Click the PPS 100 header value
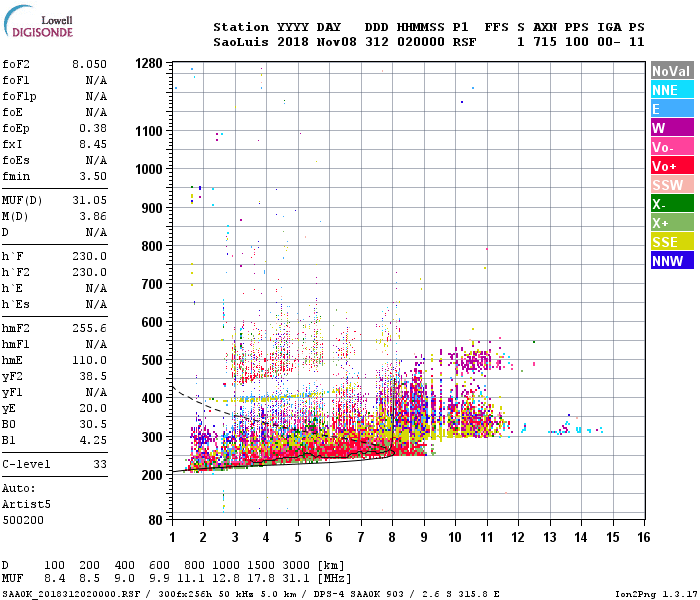The height and width of the screenshot is (600, 700). tap(576, 42)
